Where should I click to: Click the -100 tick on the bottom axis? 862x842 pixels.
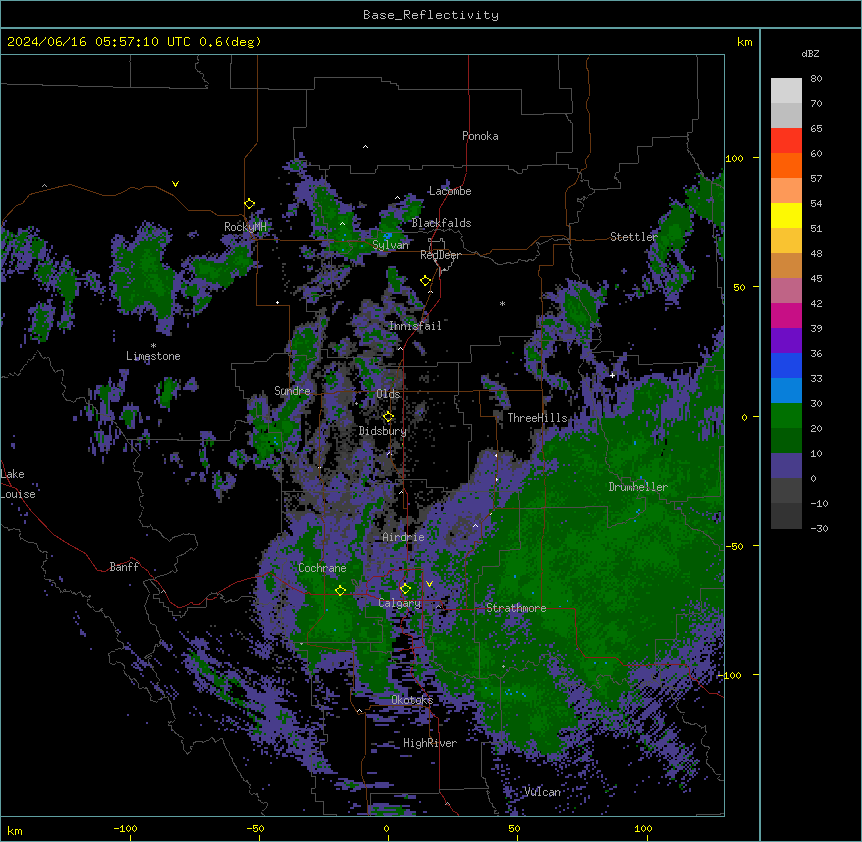[125, 828]
